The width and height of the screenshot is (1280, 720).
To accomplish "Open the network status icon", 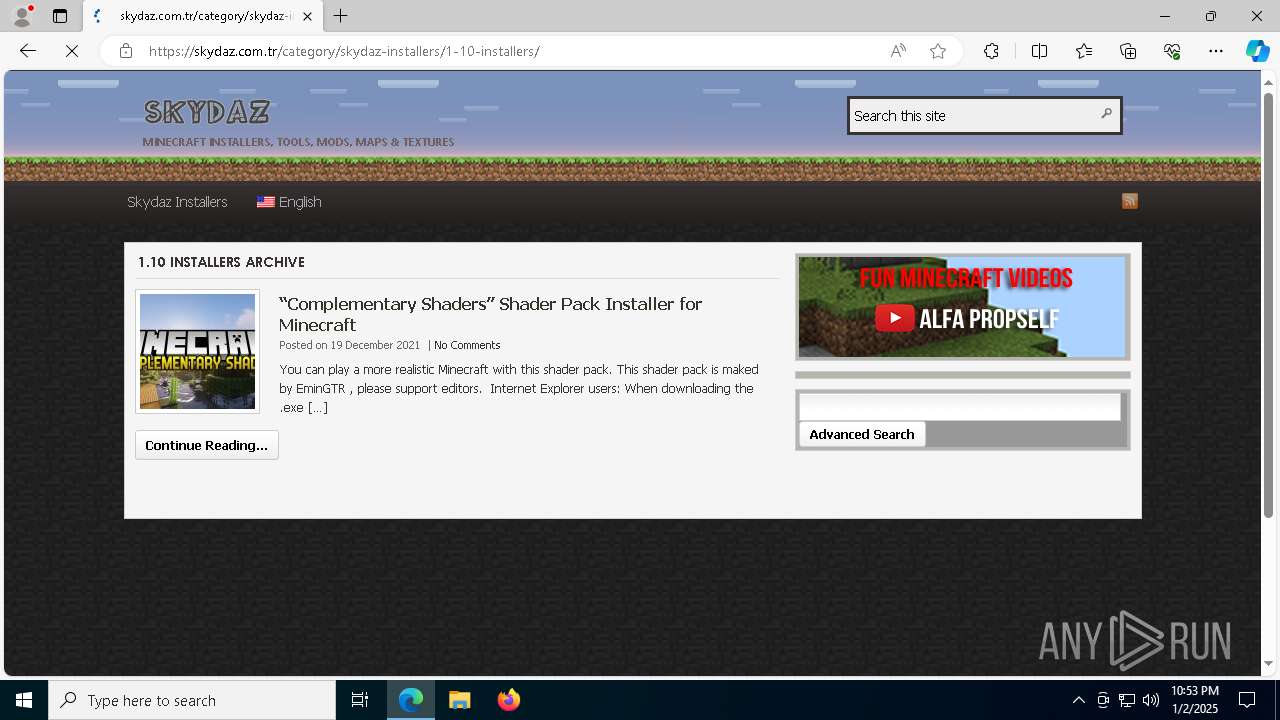I will click(x=1127, y=700).
